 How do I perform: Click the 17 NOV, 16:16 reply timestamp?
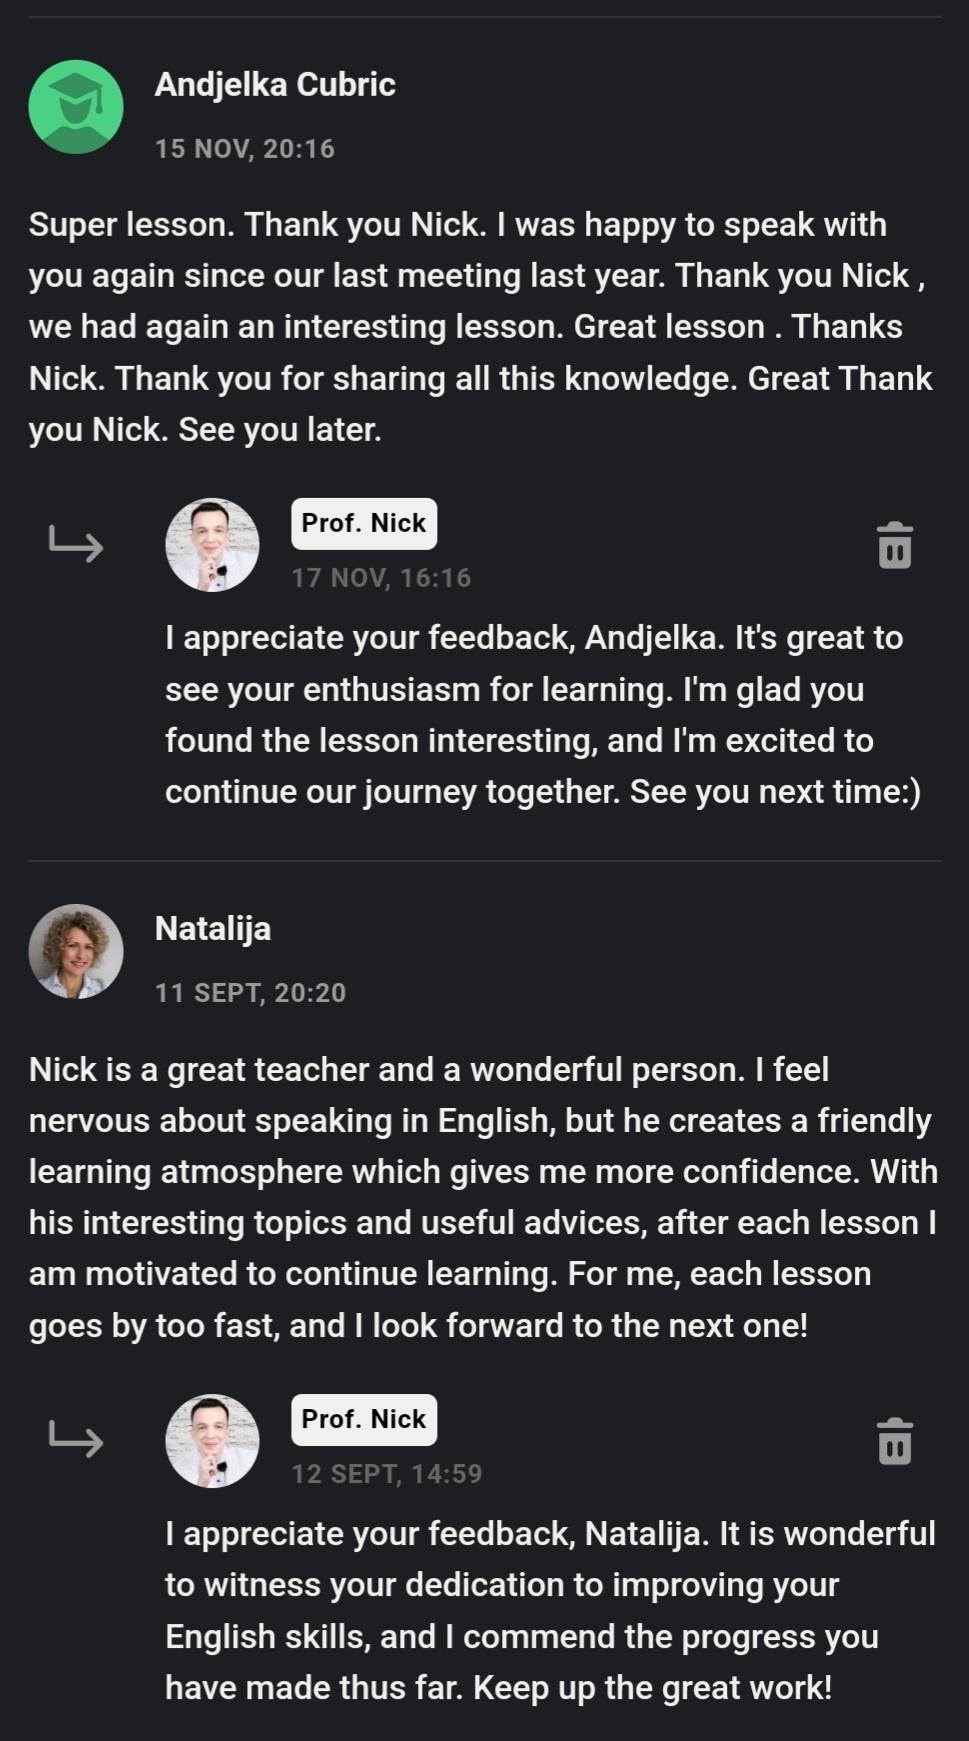(381, 578)
